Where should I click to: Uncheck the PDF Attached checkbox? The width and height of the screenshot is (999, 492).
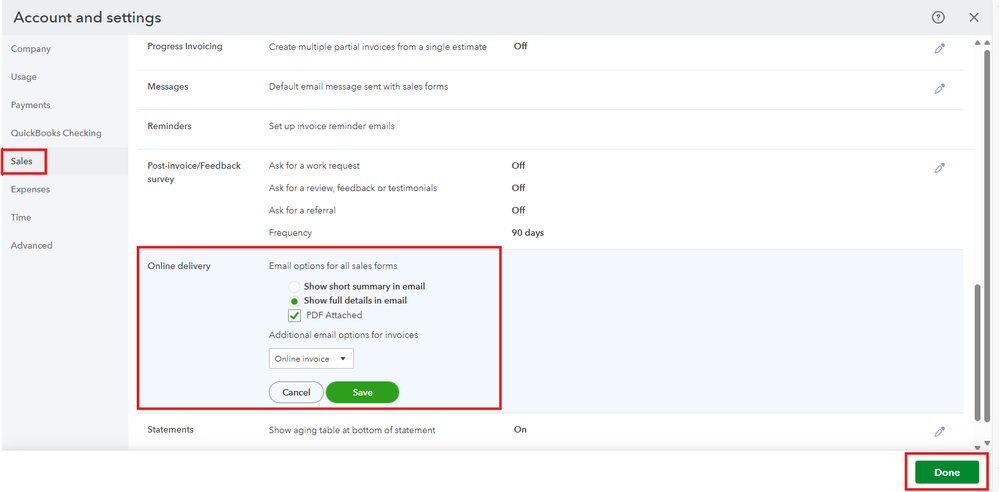click(x=295, y=315)
